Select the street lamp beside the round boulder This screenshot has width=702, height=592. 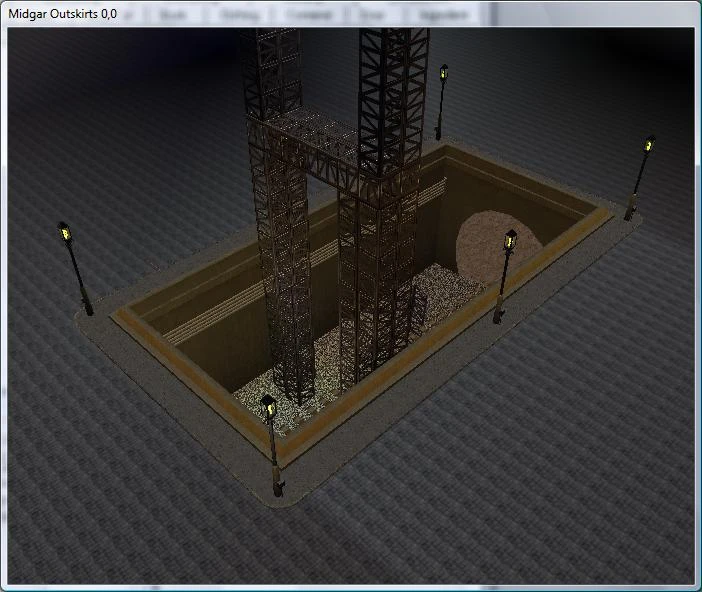pos(504,276)
